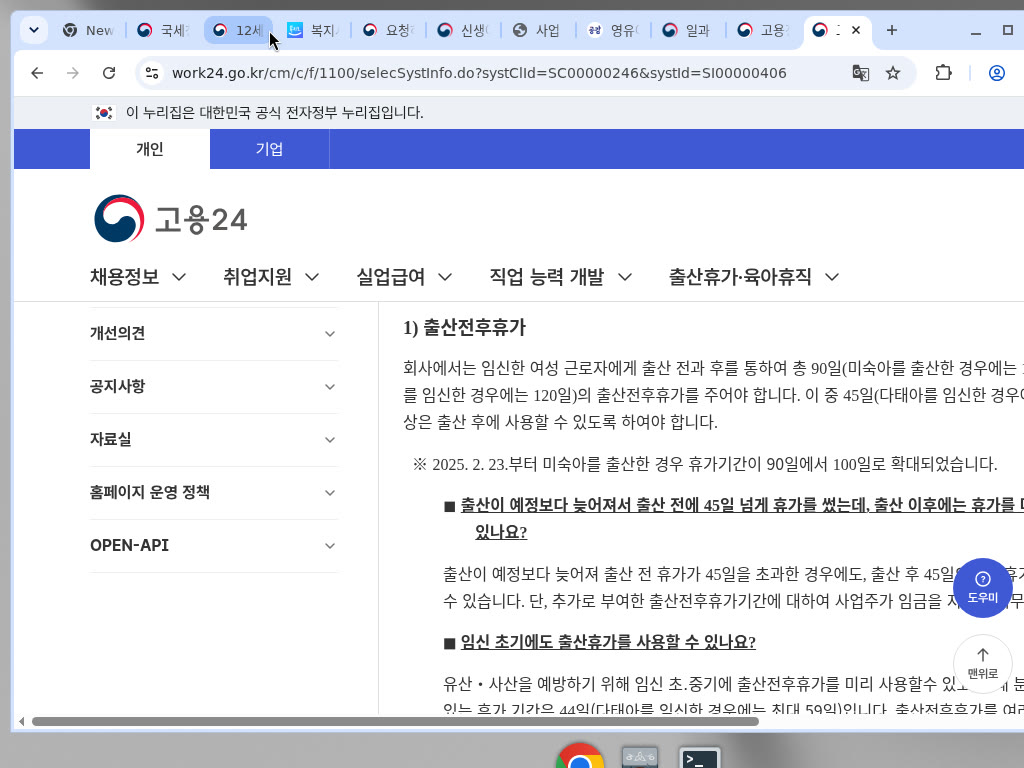Click the official e-government notice text

(x=274, y=113)
